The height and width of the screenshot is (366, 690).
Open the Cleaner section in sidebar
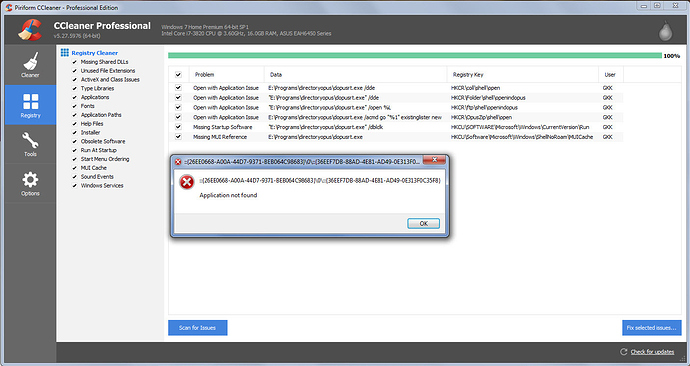point(30,65)
